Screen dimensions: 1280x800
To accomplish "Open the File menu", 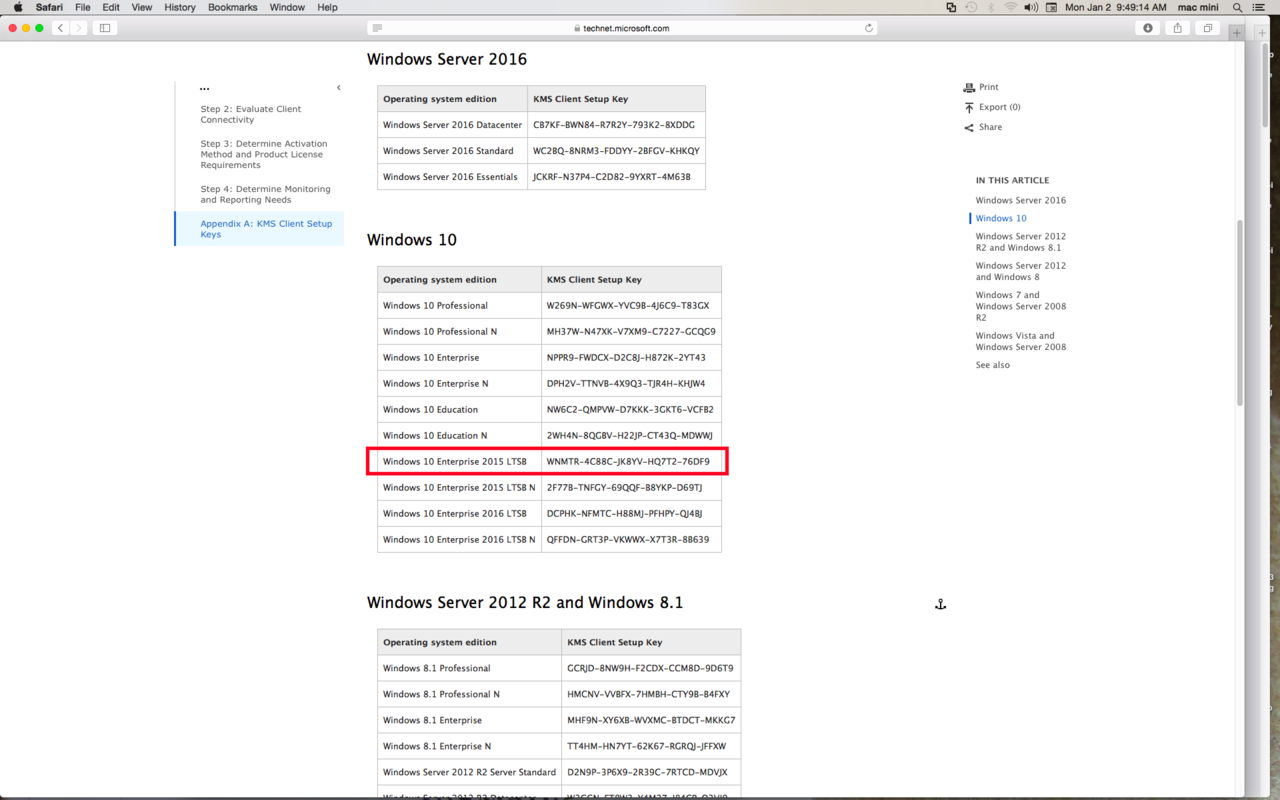I will (83, 7).
